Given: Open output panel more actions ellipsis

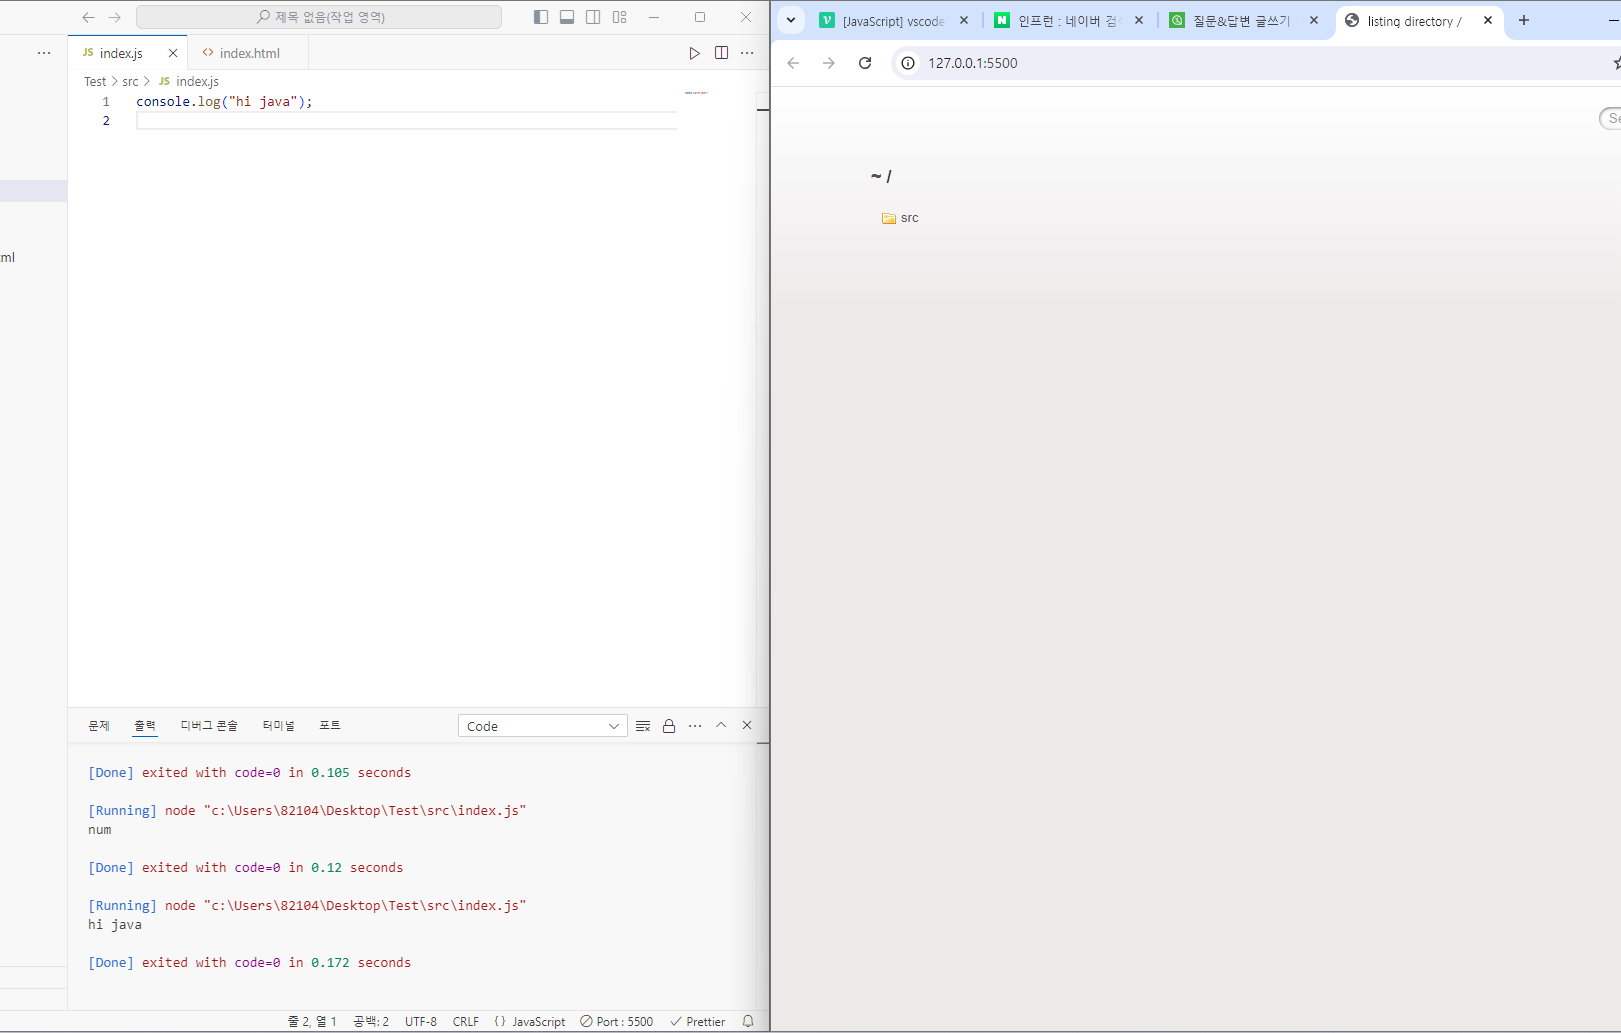Looking at the screenshot, I should 695,726.
